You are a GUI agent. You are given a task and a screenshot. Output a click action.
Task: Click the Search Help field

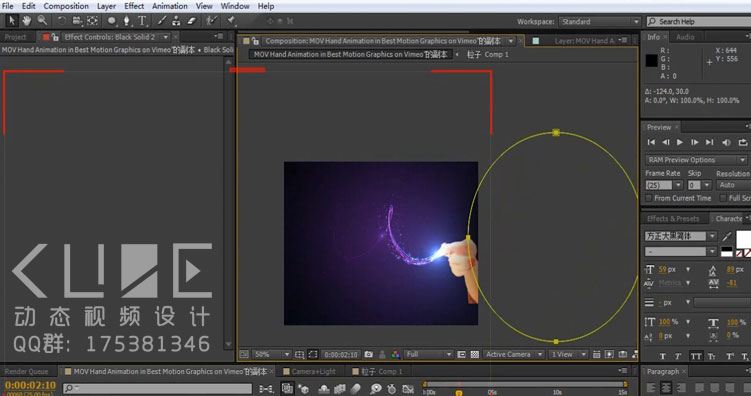point(699,22)
